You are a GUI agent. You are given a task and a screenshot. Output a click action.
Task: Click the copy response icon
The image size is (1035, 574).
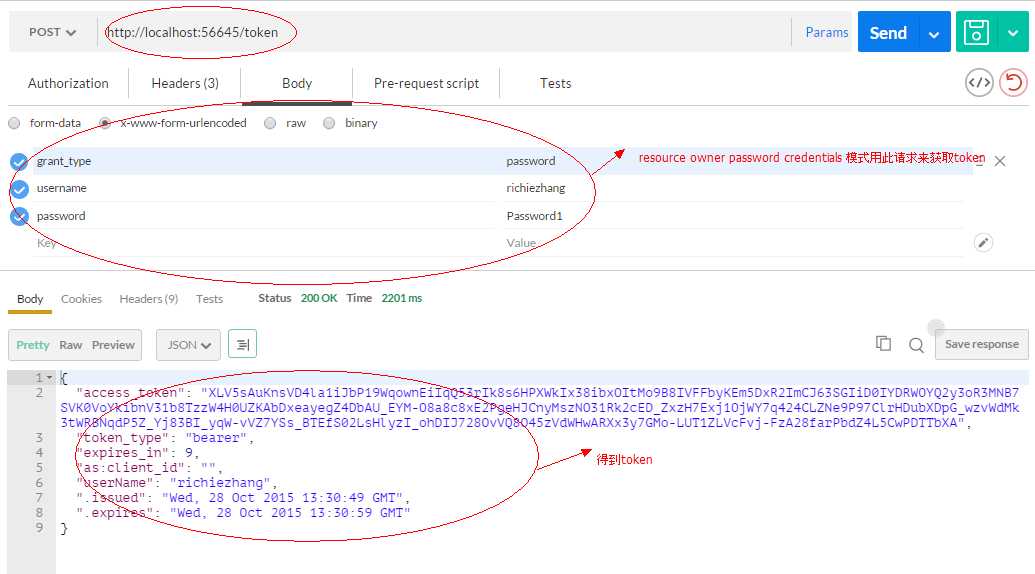[x=883, y=344]
